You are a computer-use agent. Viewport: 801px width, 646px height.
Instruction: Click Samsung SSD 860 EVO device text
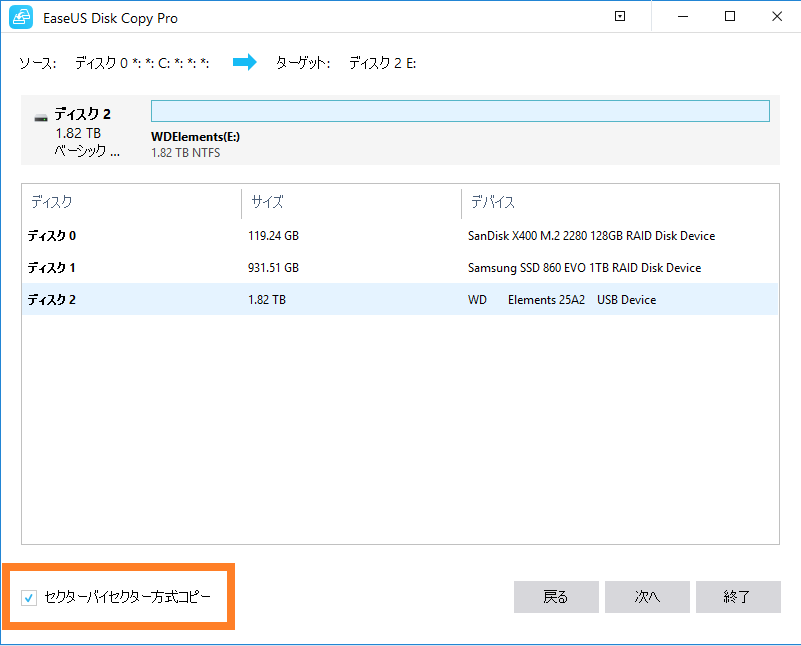pyautogui.click(x=584, y=268)
